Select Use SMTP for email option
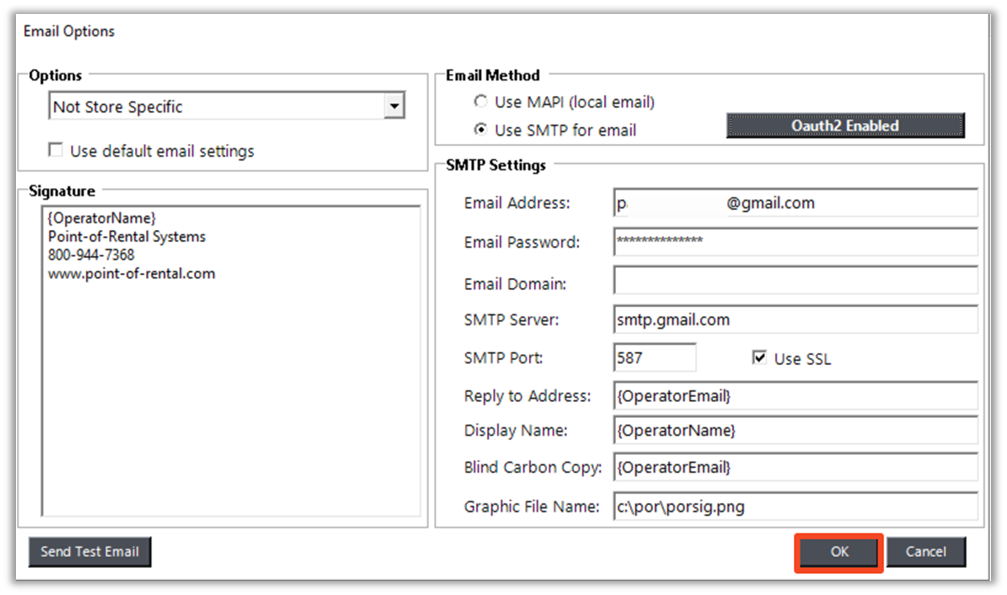The image size is (1007, 595). (x=481, y=130)
